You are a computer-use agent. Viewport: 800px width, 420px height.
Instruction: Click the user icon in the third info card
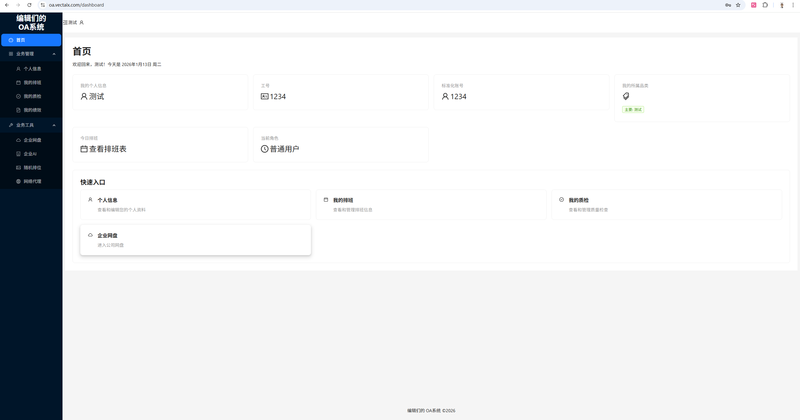(445, 96)
